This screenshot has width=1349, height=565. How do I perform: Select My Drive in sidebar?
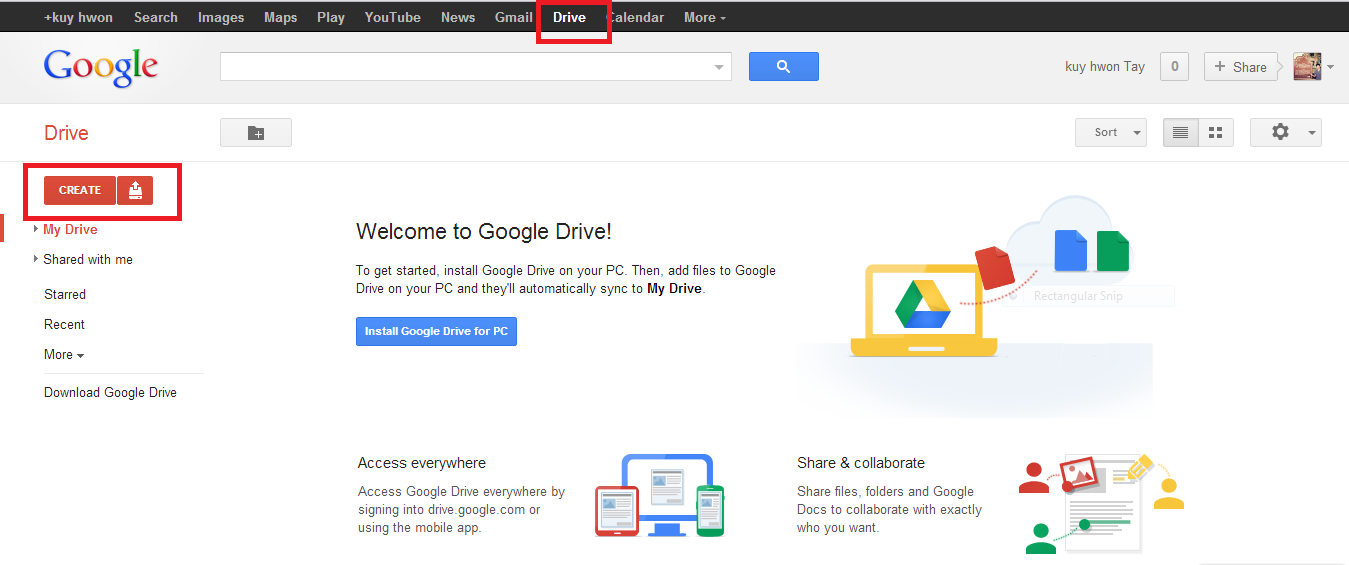(x=70, y=229)
